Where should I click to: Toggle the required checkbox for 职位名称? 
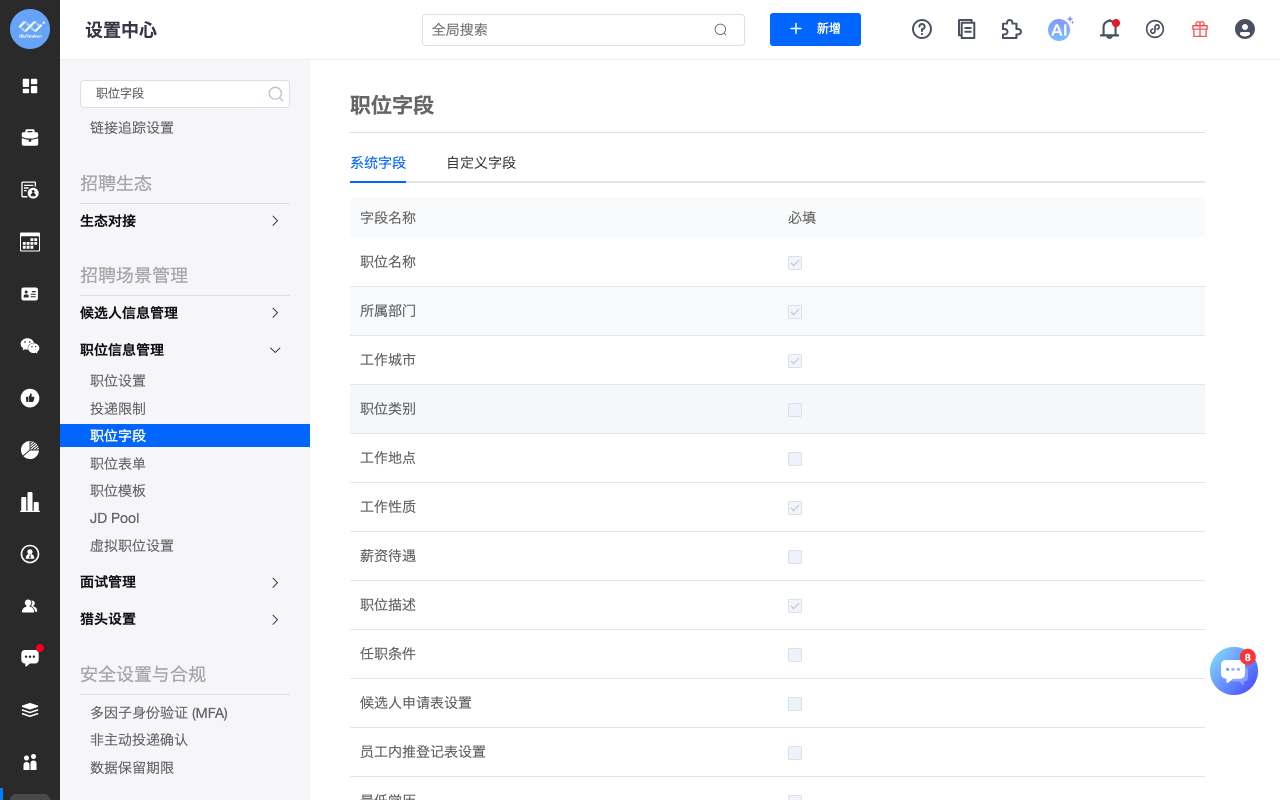[795, 263]
